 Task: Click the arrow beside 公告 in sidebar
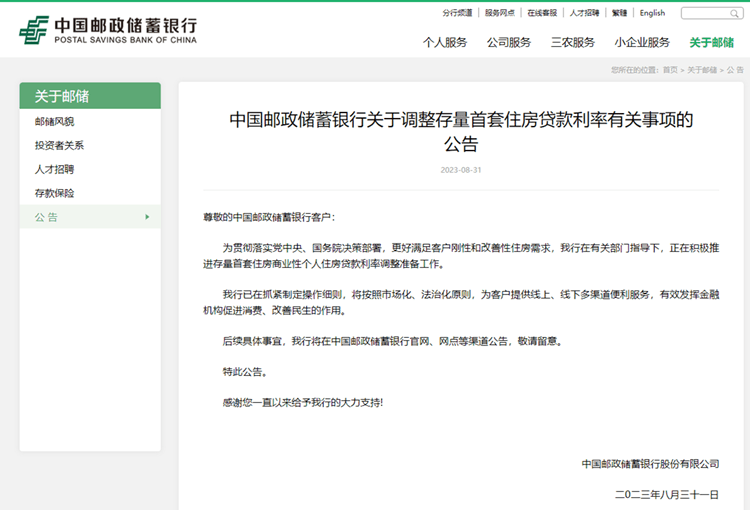(x=147, y=217)
